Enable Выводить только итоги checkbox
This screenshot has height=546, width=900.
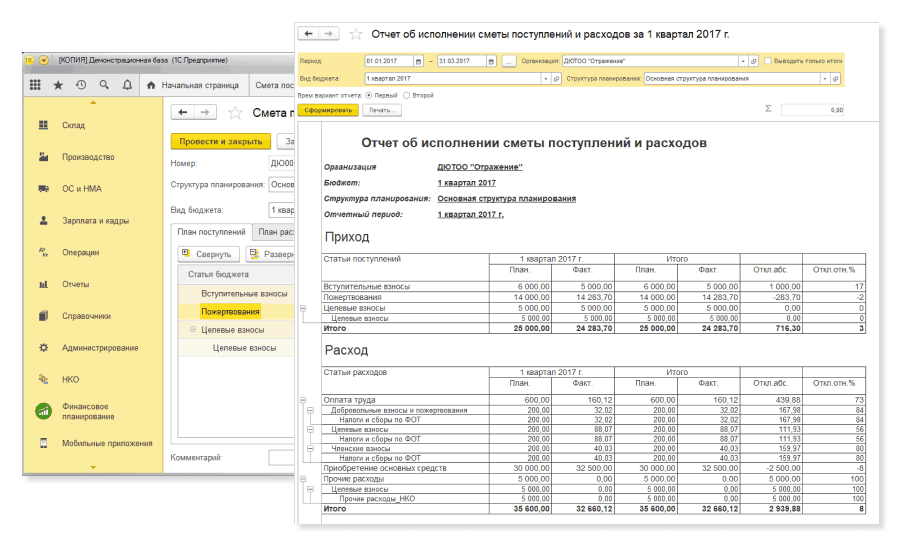point(767,61)
